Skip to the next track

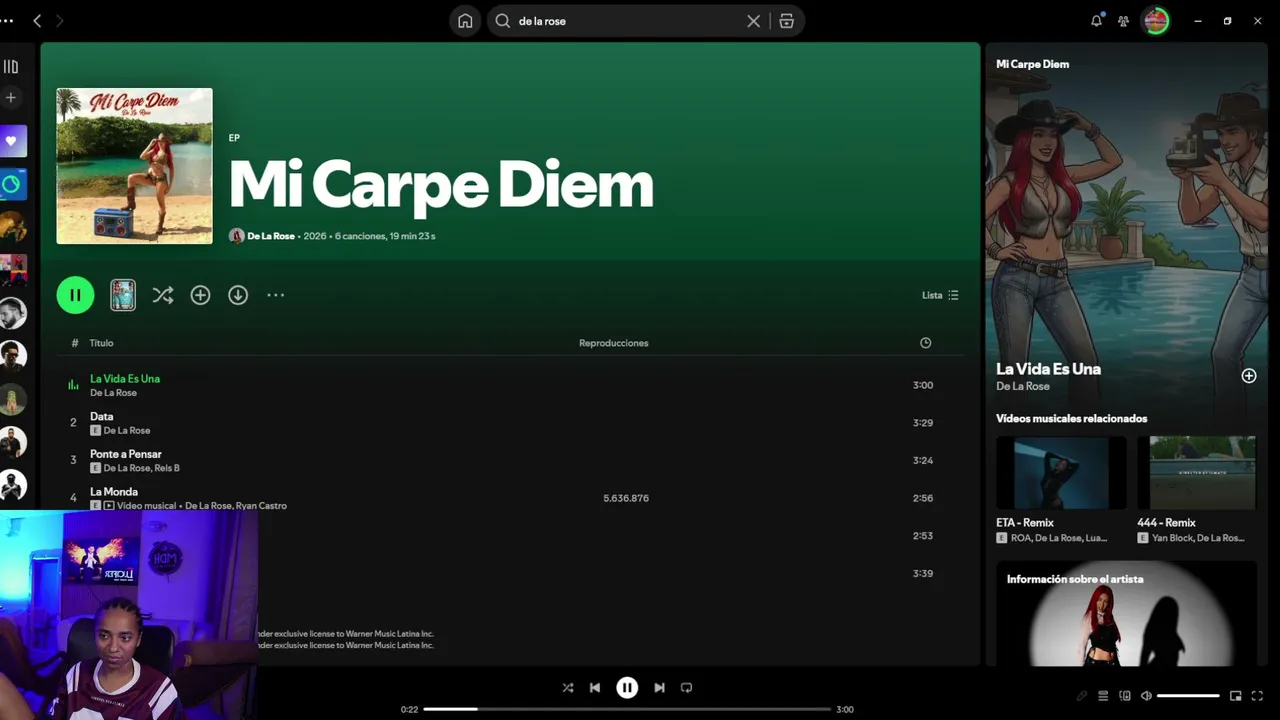(x=659, y=688)
